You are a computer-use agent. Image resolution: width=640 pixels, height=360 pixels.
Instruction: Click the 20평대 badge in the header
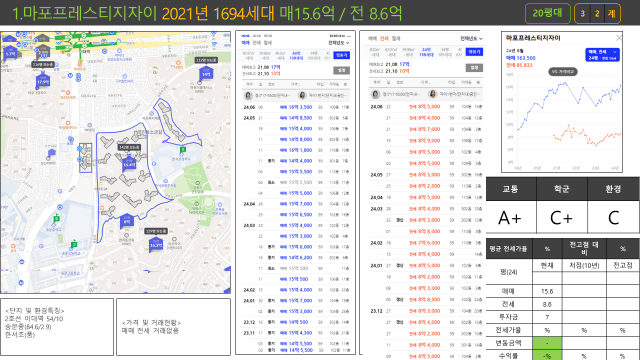coord(547,13)
